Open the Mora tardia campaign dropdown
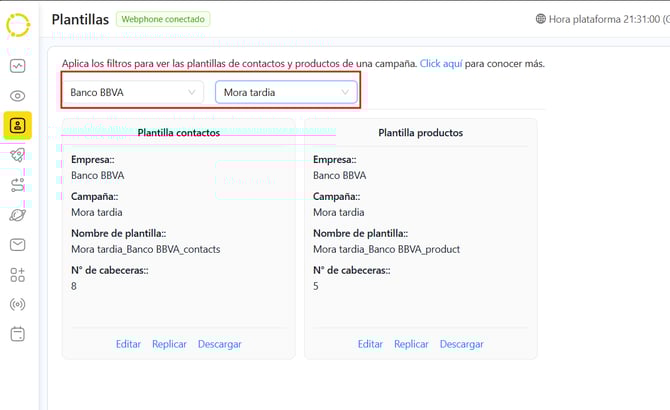 point(286,92)
